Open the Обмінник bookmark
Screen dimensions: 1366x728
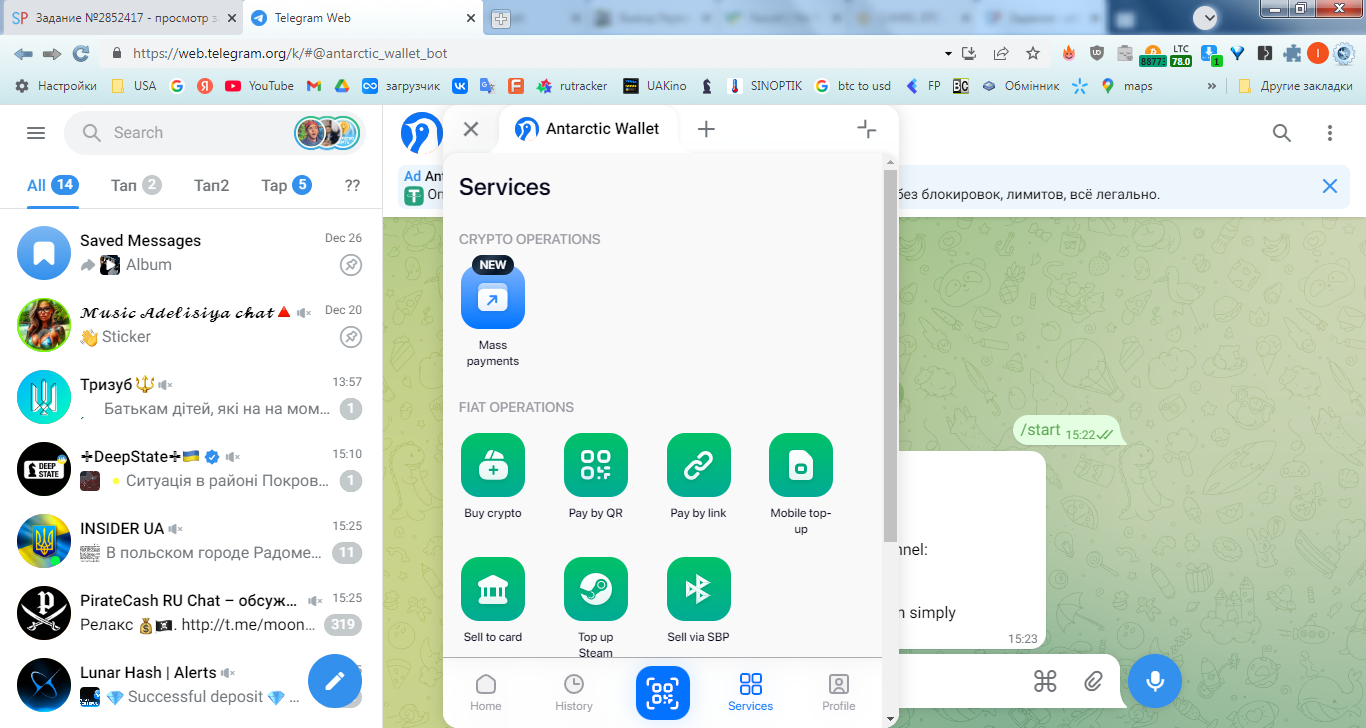click(x=1020, y=86)
